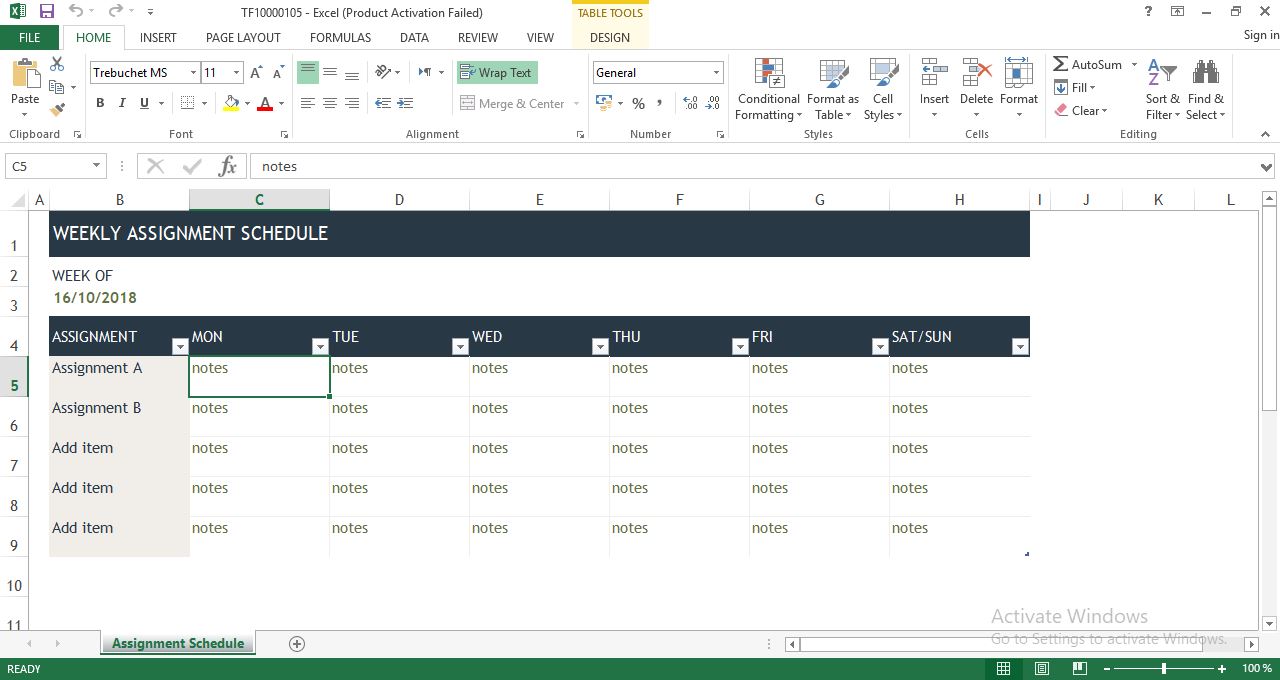Center text horizontally in cell
Screen dimensions: 1280x680
330,103
